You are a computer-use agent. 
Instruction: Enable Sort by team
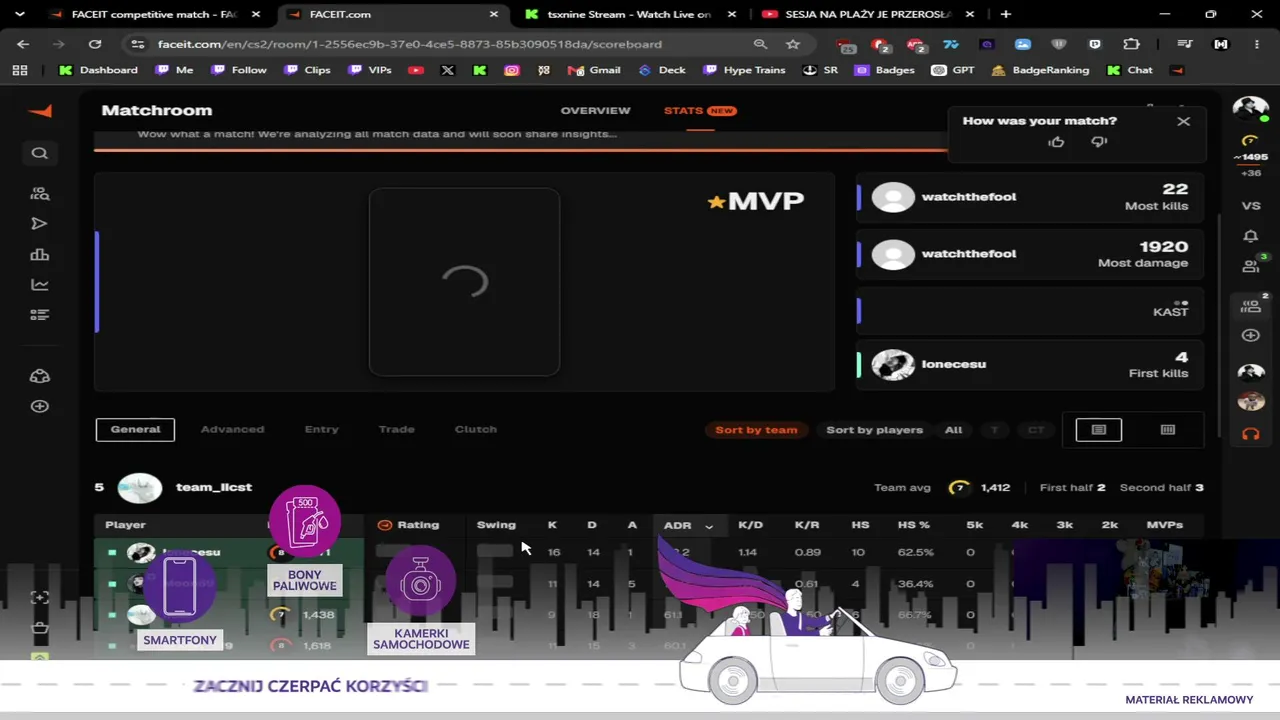756,430
